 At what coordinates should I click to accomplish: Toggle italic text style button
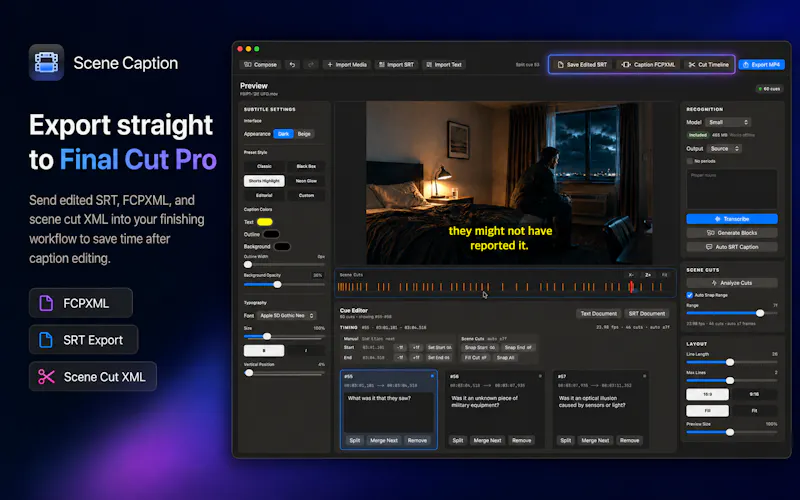(306, 351)
